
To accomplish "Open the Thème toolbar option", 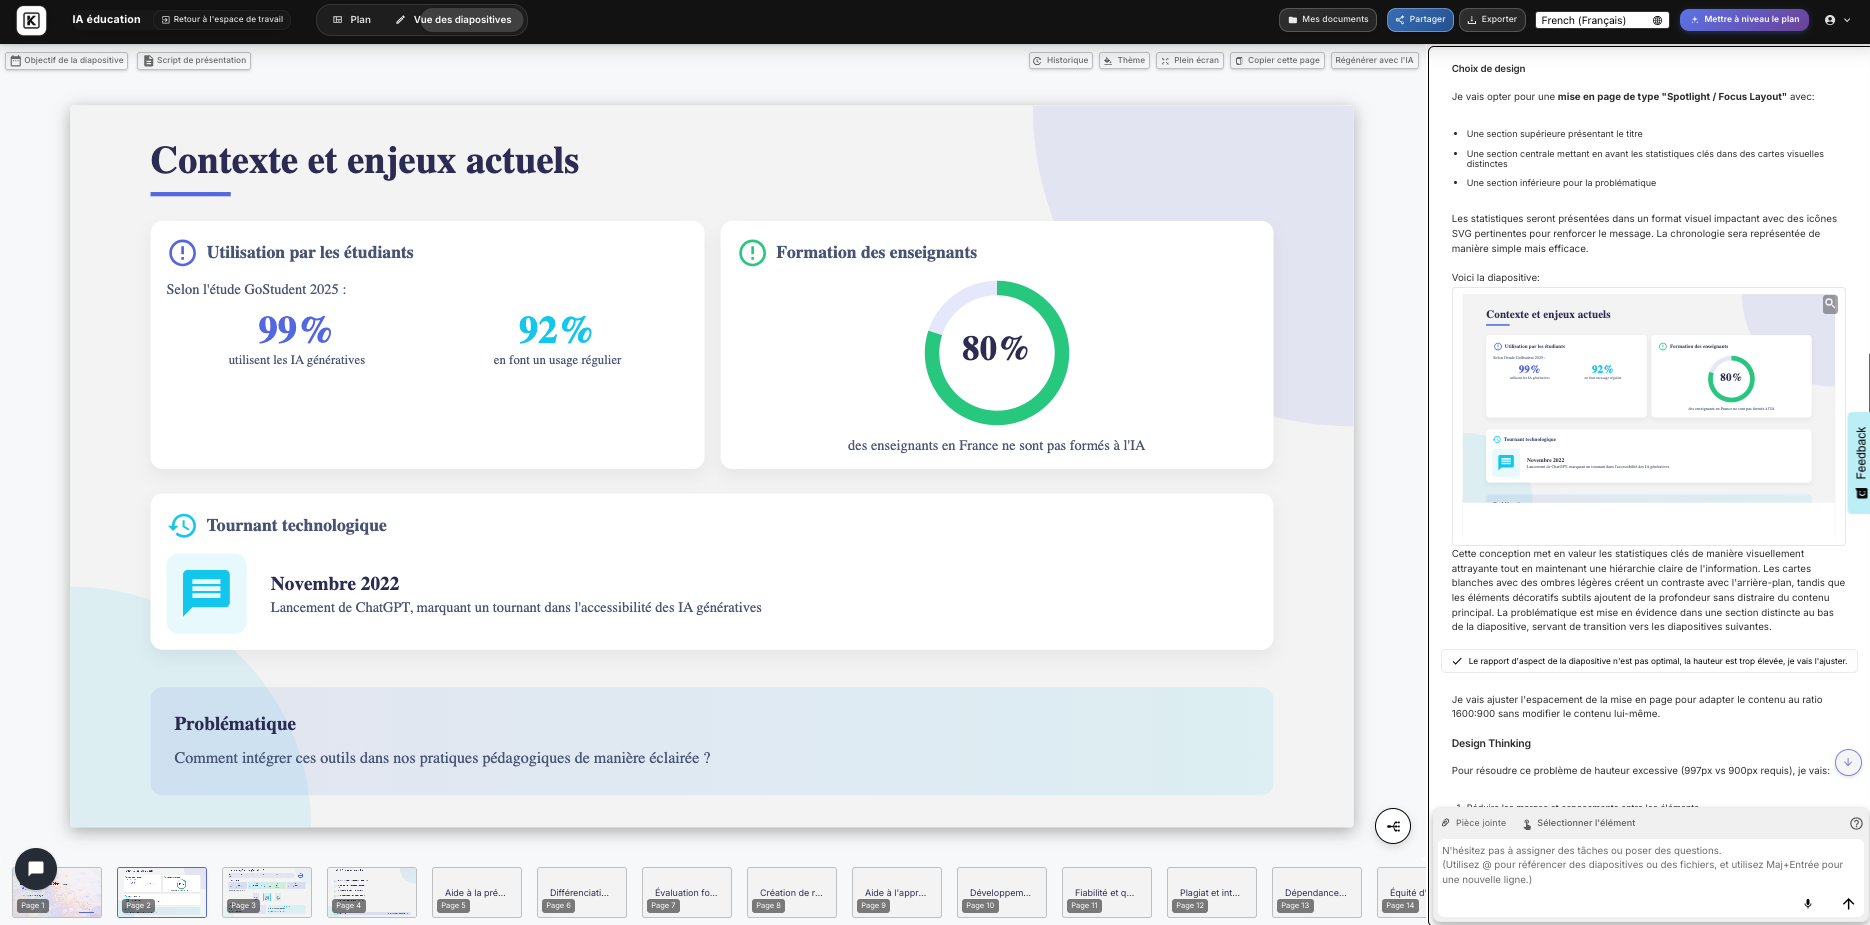I will [x=1124, y=61].
